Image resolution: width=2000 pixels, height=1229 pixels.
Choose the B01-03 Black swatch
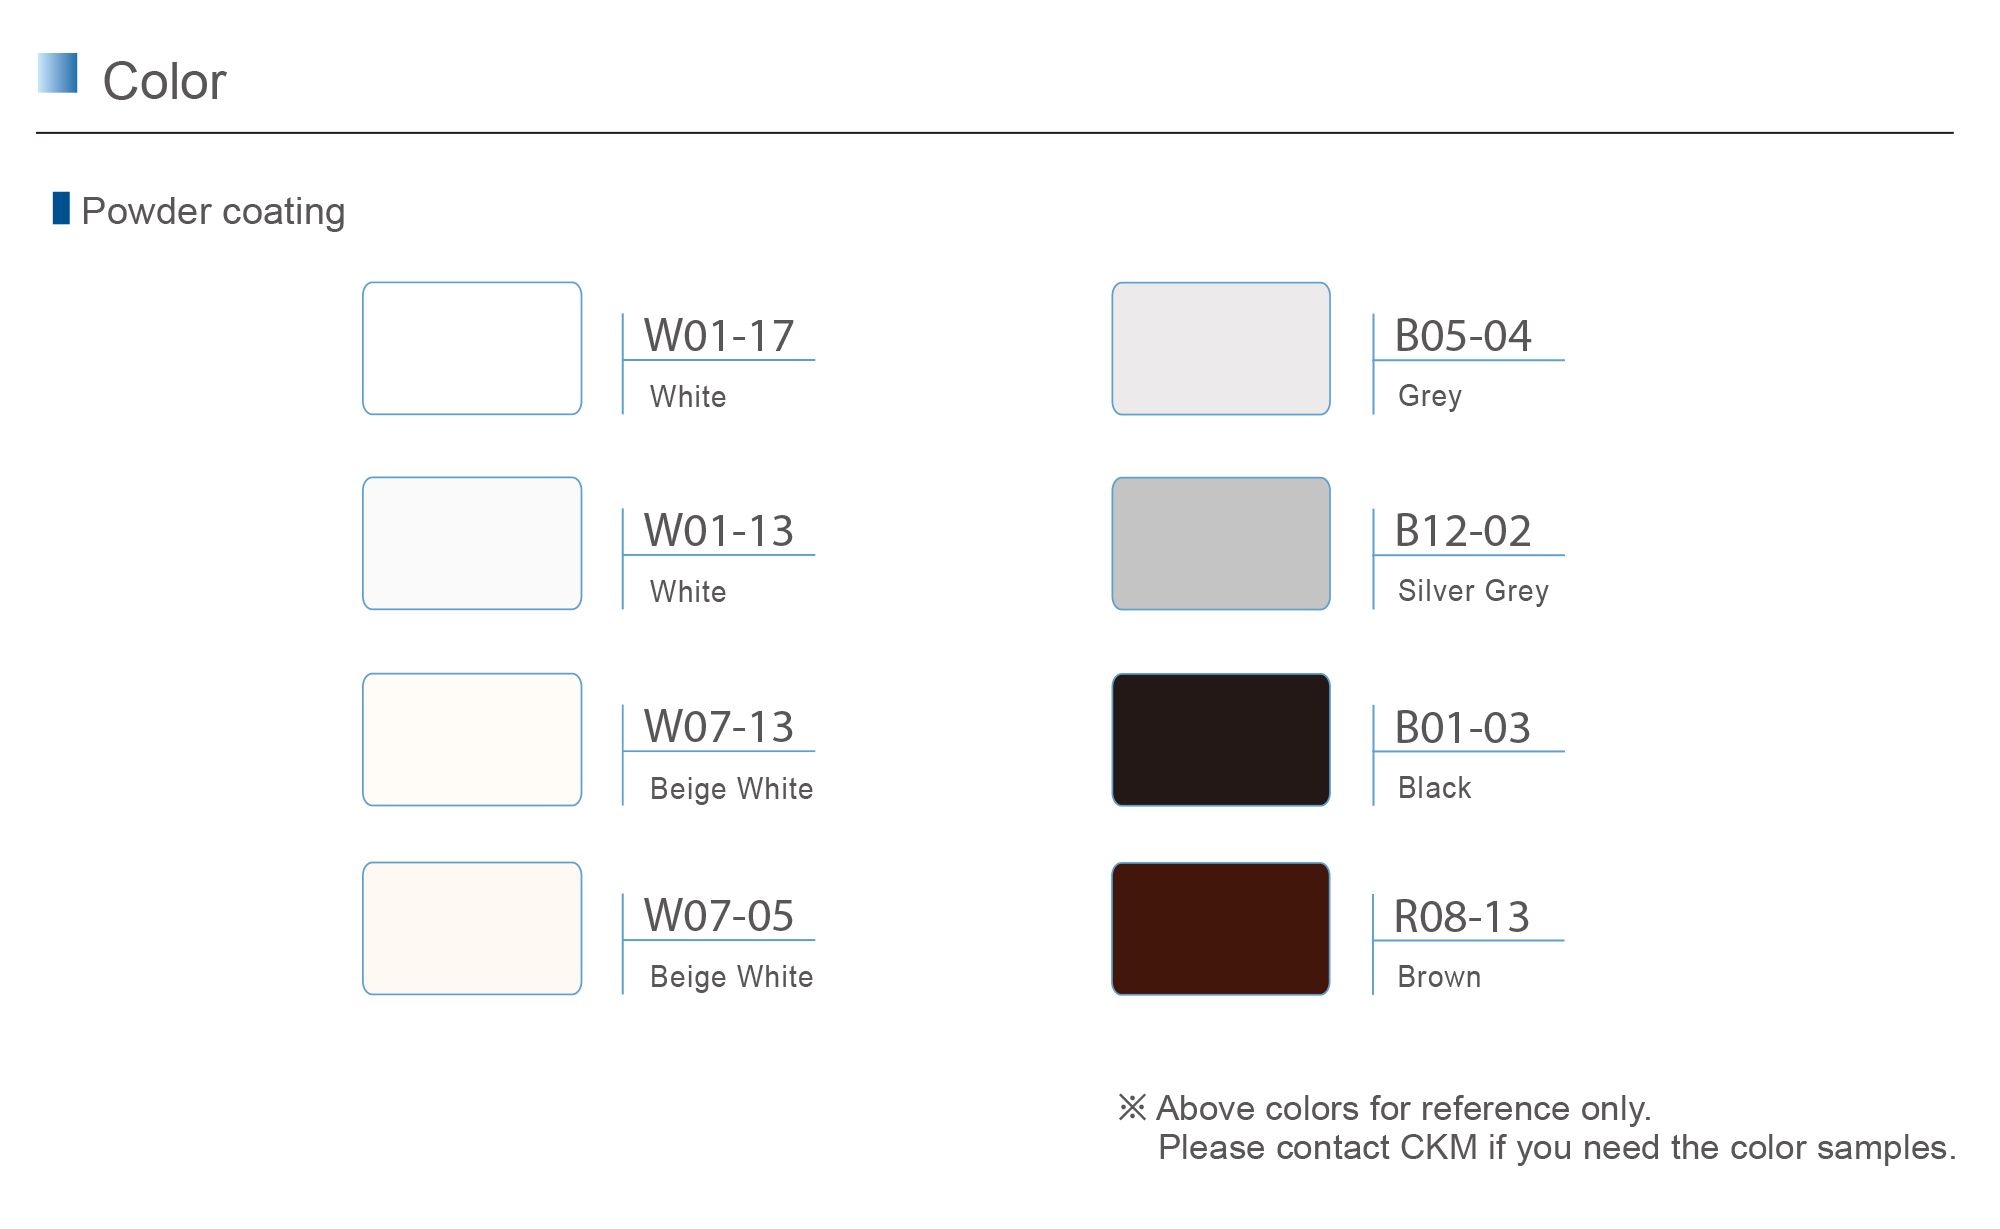[x=1221, y=739]
